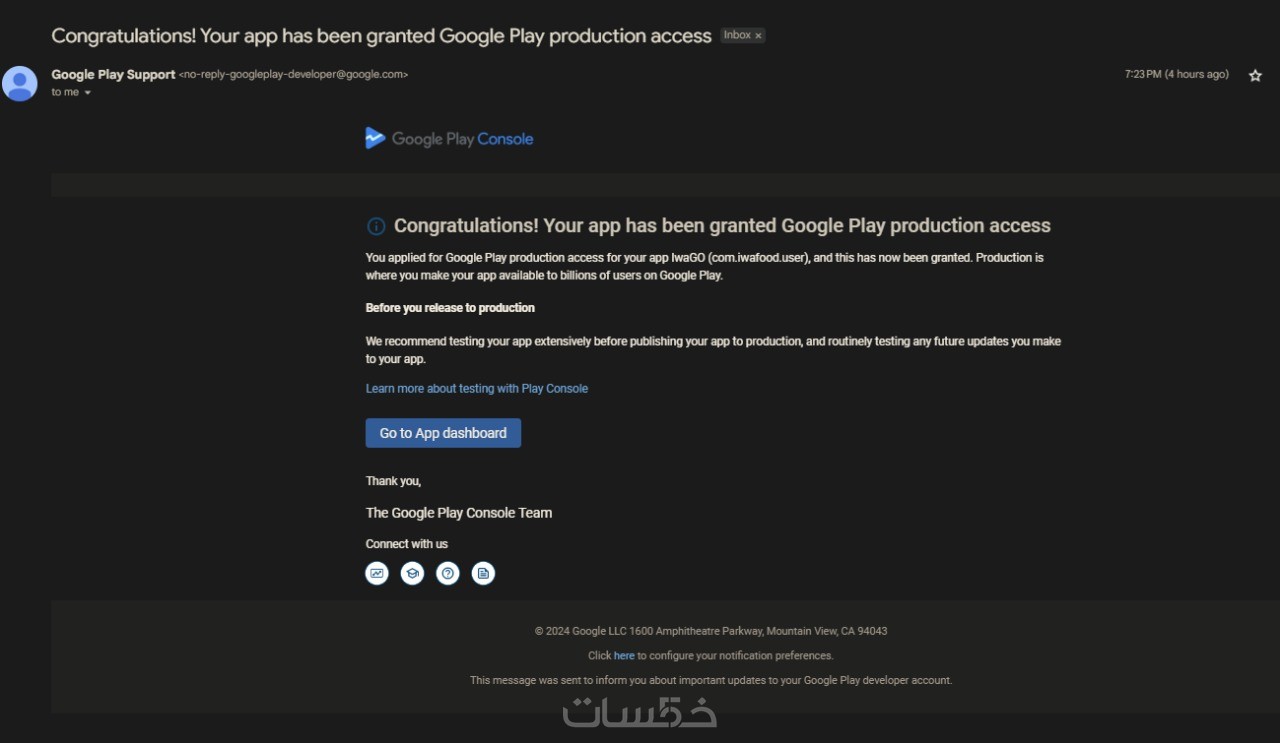Click the sender profile avatar
The width and height of the screenshot is (1280, 743).
pyautogui.click(x=19, y=83)
